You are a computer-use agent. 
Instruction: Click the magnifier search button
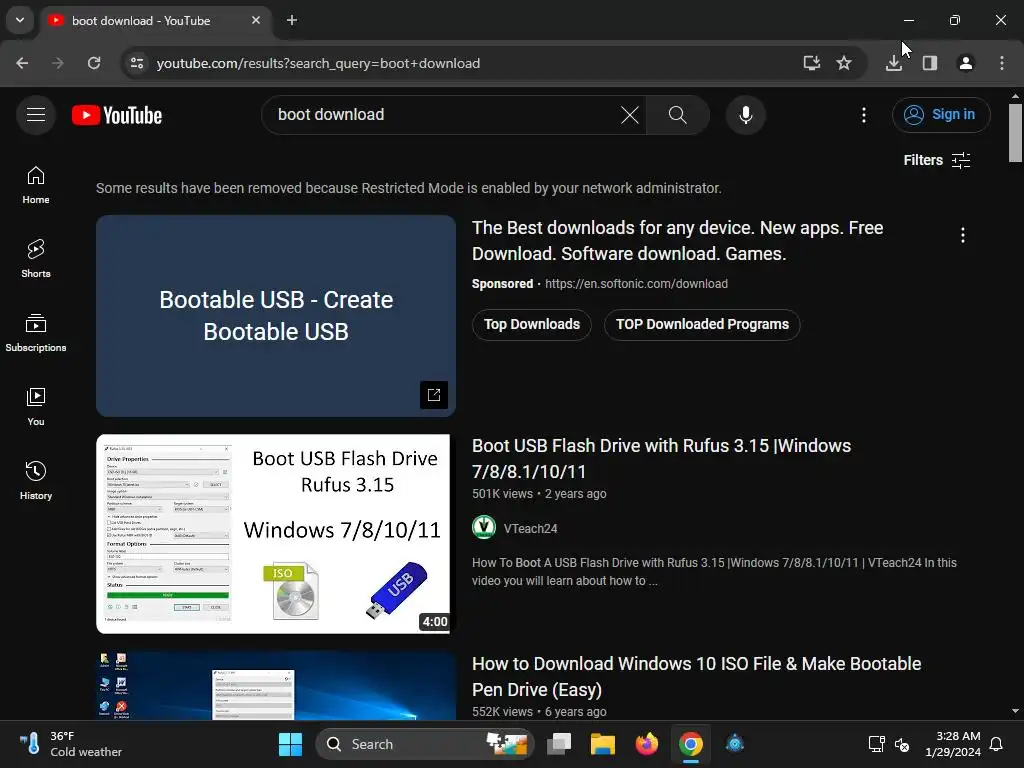tap(677, 115)
